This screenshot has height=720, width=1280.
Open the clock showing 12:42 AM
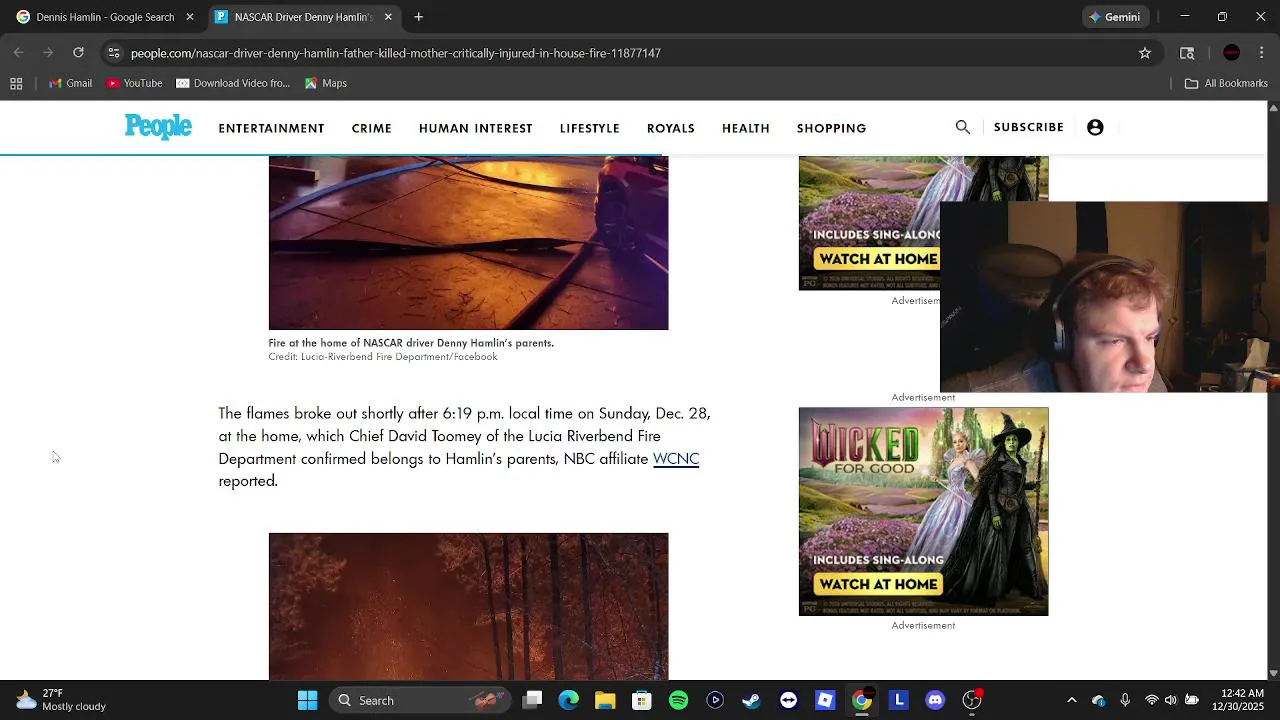(x=1240, y=700)
